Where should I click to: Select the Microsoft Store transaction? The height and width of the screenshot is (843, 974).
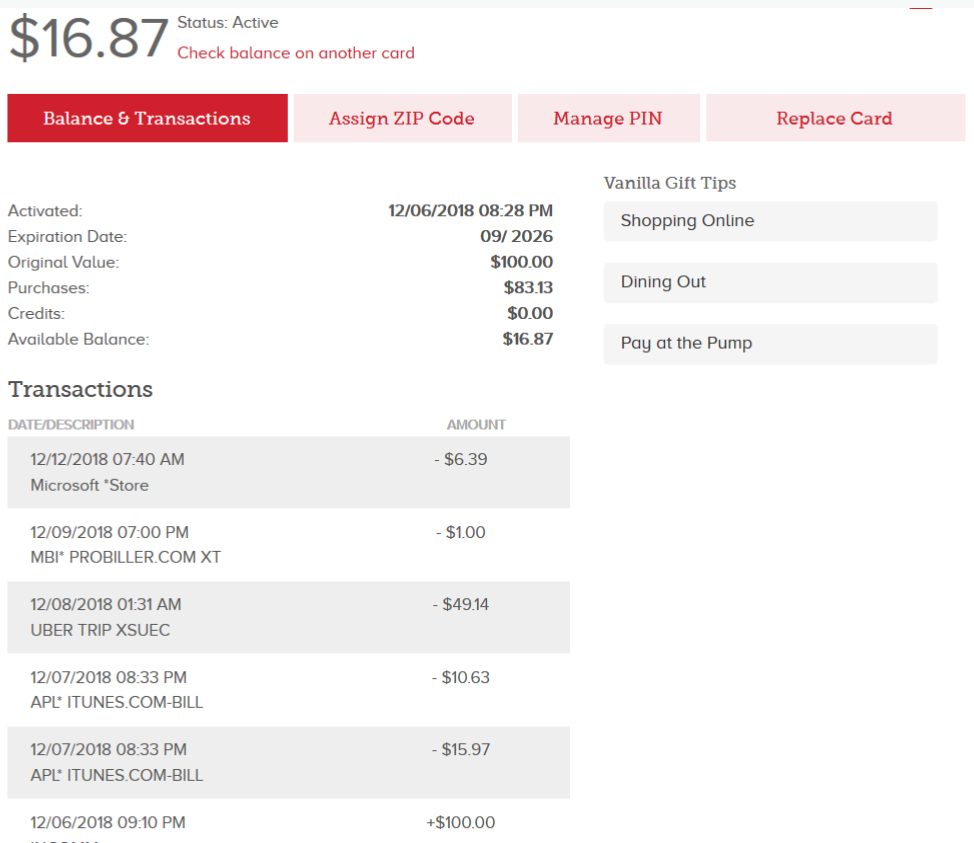pyautogui.click(x=289, y=471)
